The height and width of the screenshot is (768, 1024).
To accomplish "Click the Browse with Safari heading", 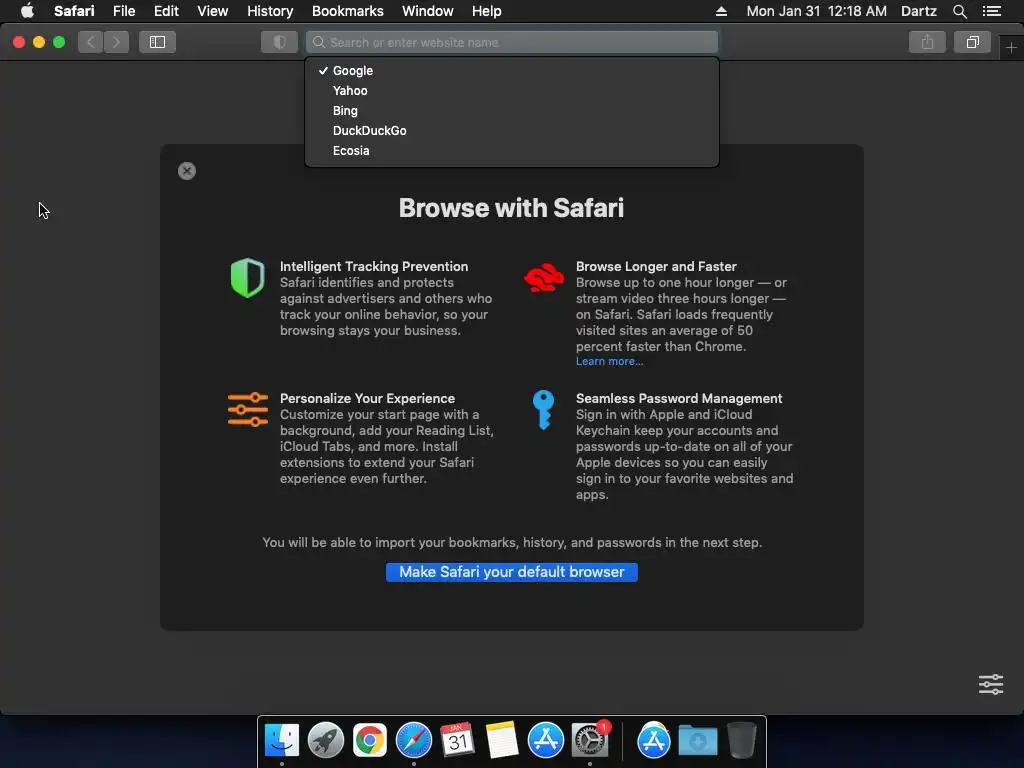I will pyautogui.click(x=511, y=208).
